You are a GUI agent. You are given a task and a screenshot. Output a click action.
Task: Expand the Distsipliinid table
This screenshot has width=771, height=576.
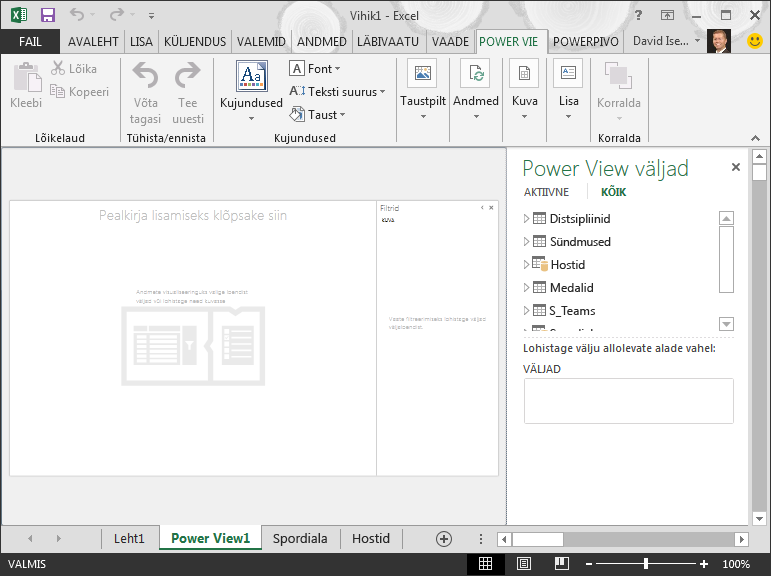coord(526,218)
